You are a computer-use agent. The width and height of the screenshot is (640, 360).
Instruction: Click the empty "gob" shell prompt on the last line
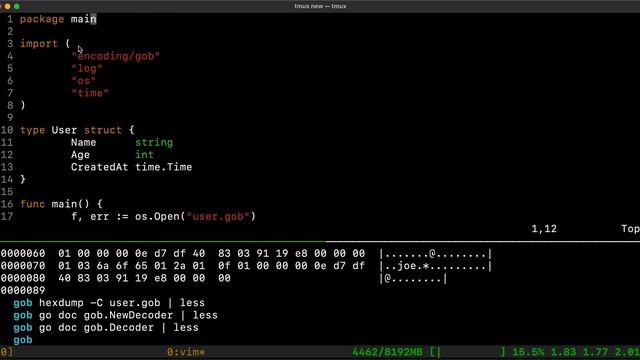click(x=23, y=340)
